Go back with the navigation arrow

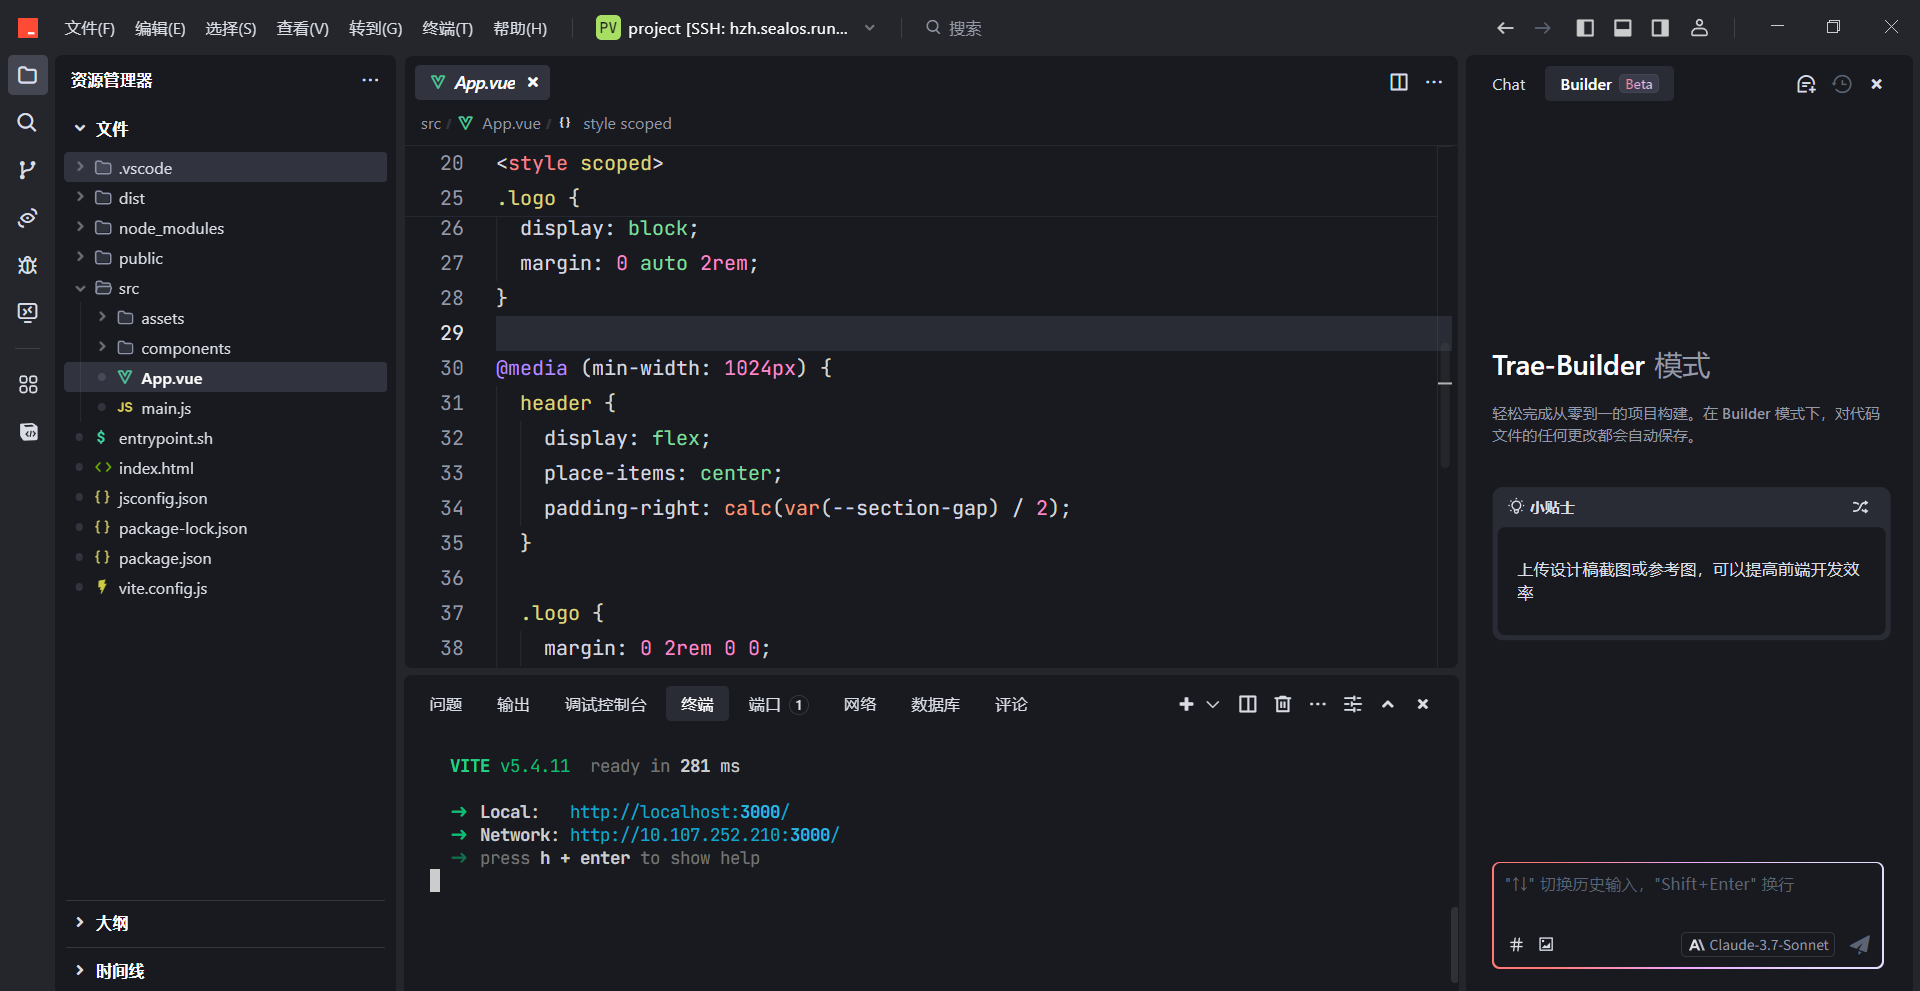pos(1505,28)
